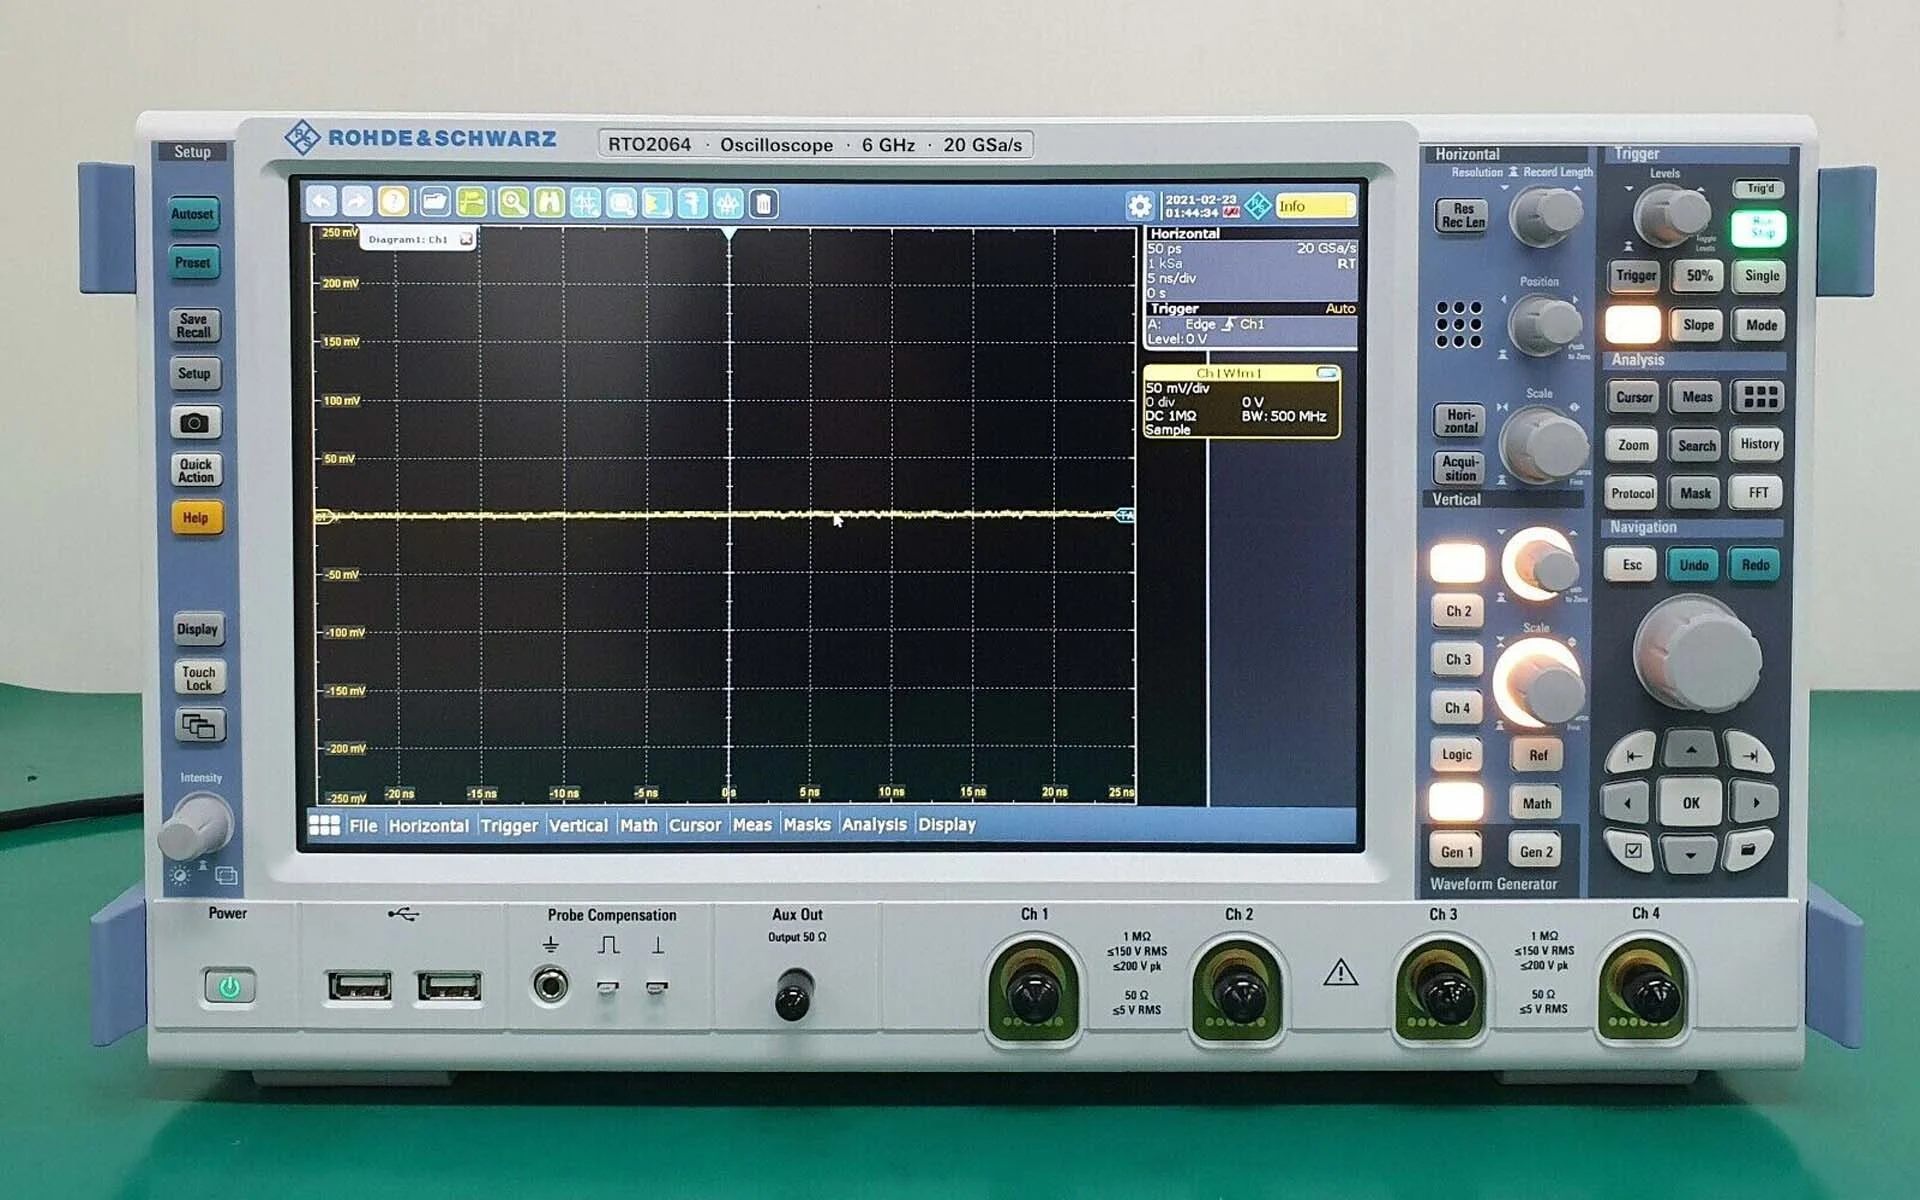Touch the Intensity knob
Viewport: 1920px width, 1200px height.
pos(196,825)
